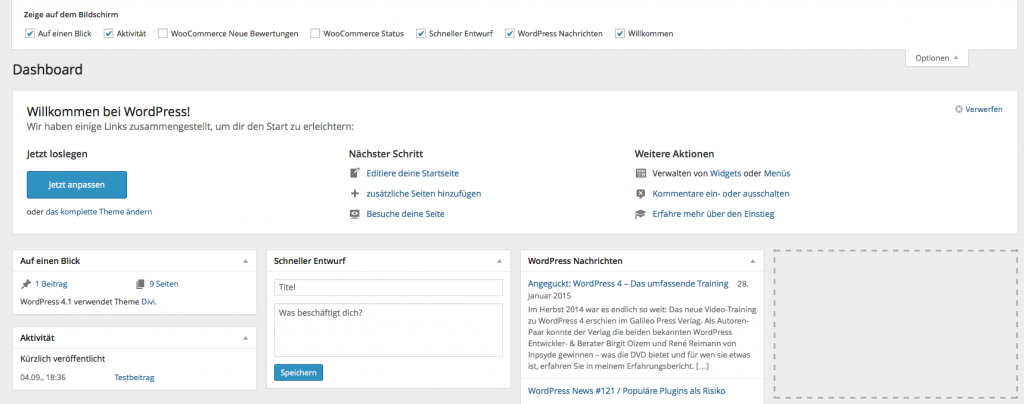The width and height of the screenshot is (1024, 404).
Task: Collapse the Aktivität widget arrow
Action: pos(246,338)
